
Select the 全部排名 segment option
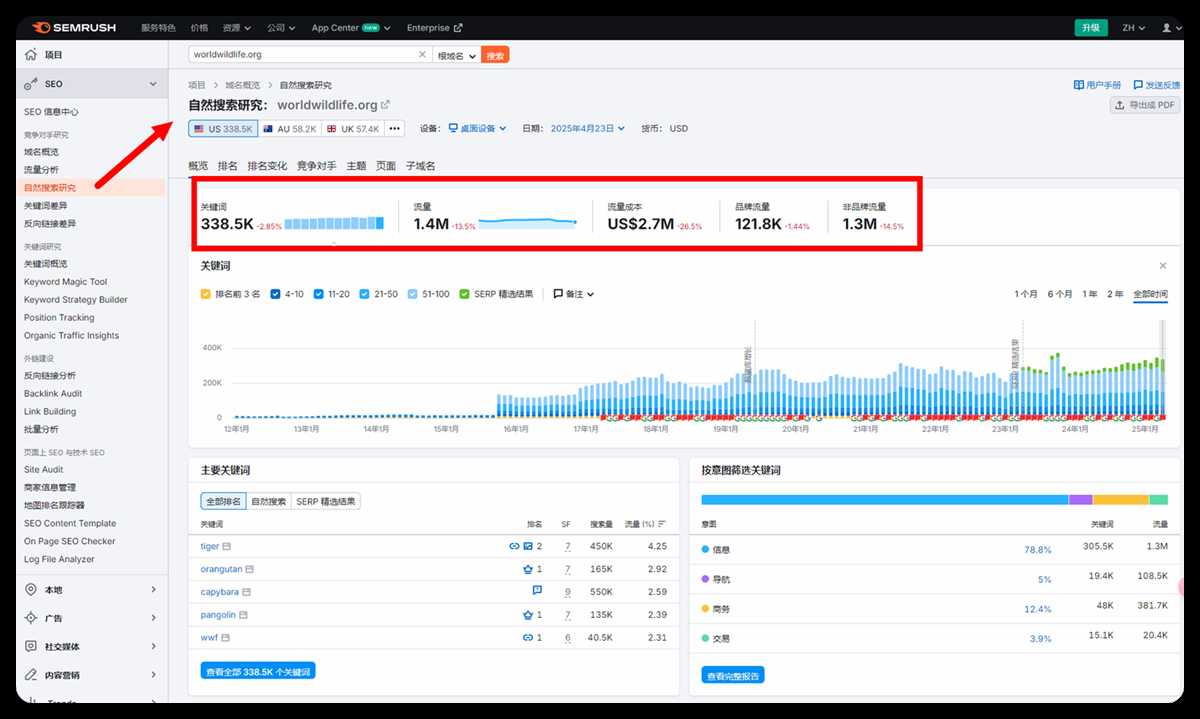(223, 501)
